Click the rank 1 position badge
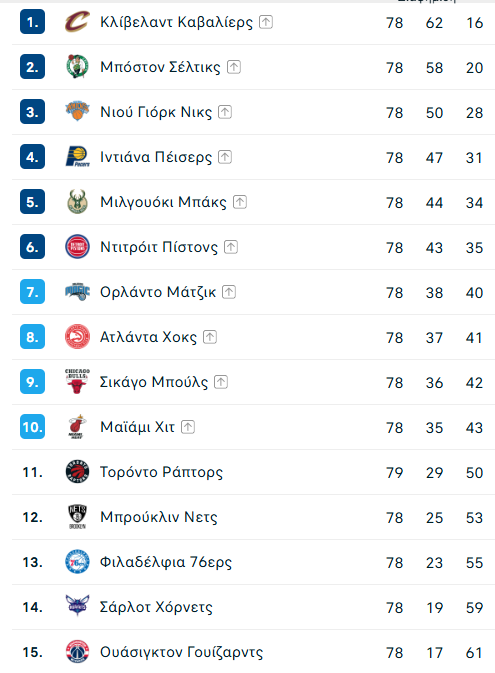Image resolution: width=495 pixels, height=673 pixels. (x=33, y=22)
